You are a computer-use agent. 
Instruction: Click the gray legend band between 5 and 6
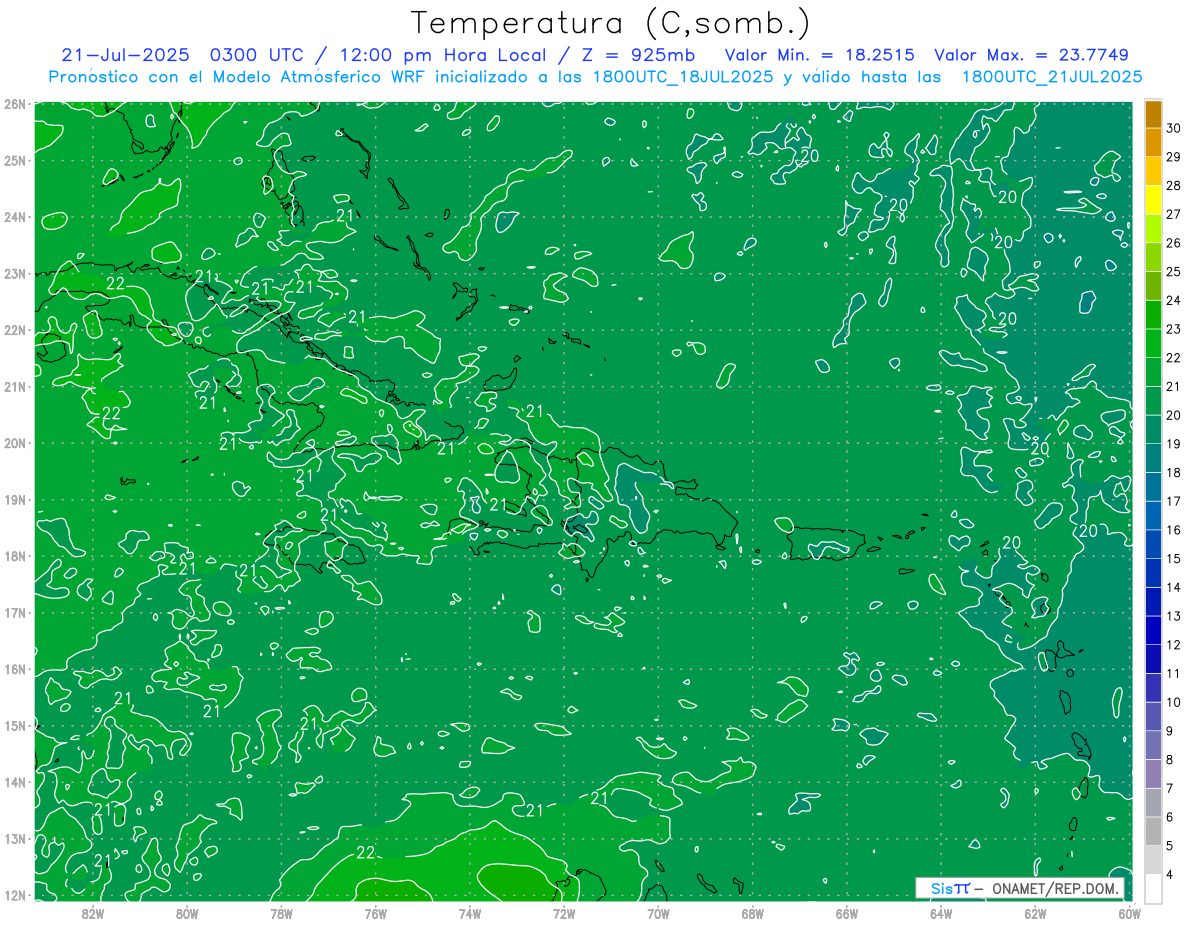[1153, 831]
